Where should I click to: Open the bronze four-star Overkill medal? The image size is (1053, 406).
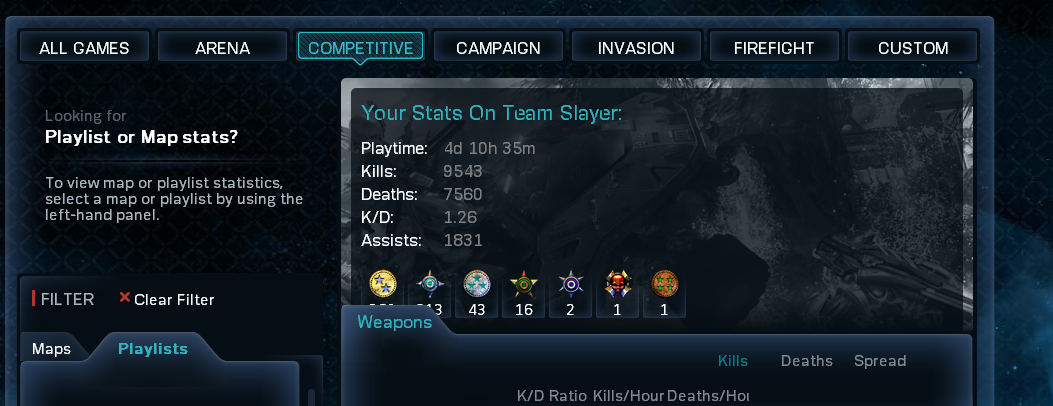pos(665,284)
